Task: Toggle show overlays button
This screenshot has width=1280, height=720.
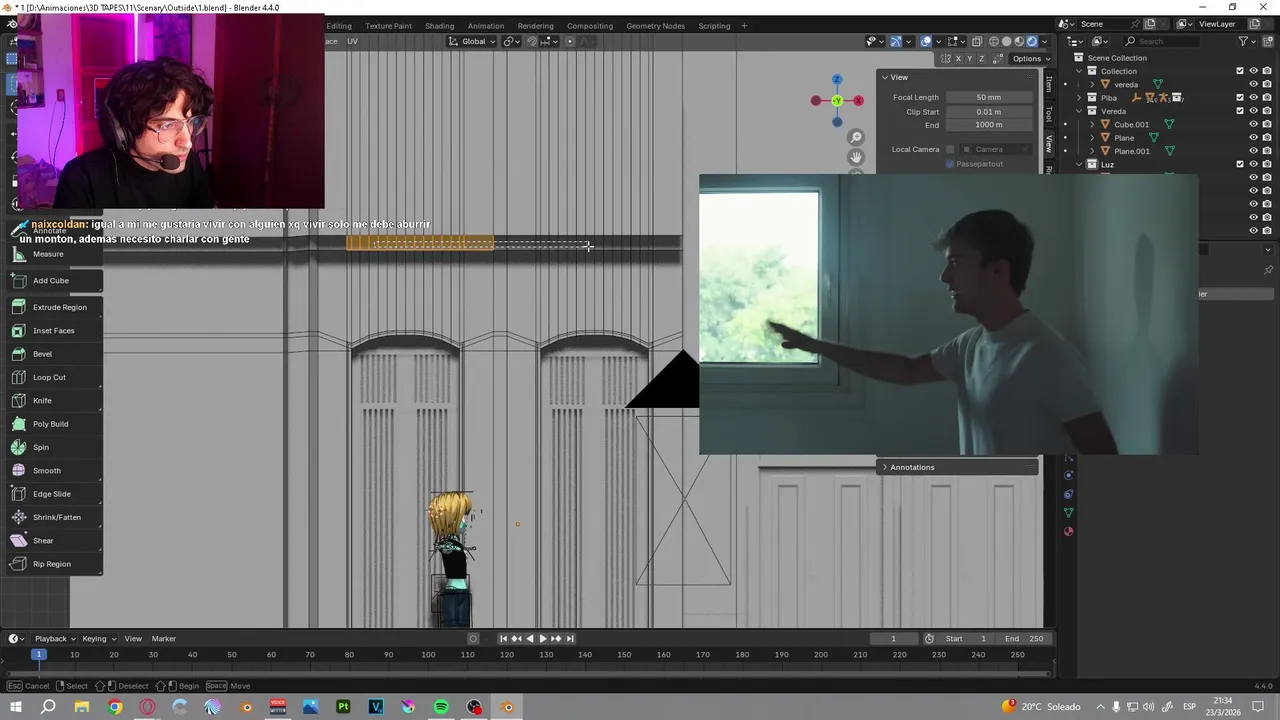Action: click(927, 41)
